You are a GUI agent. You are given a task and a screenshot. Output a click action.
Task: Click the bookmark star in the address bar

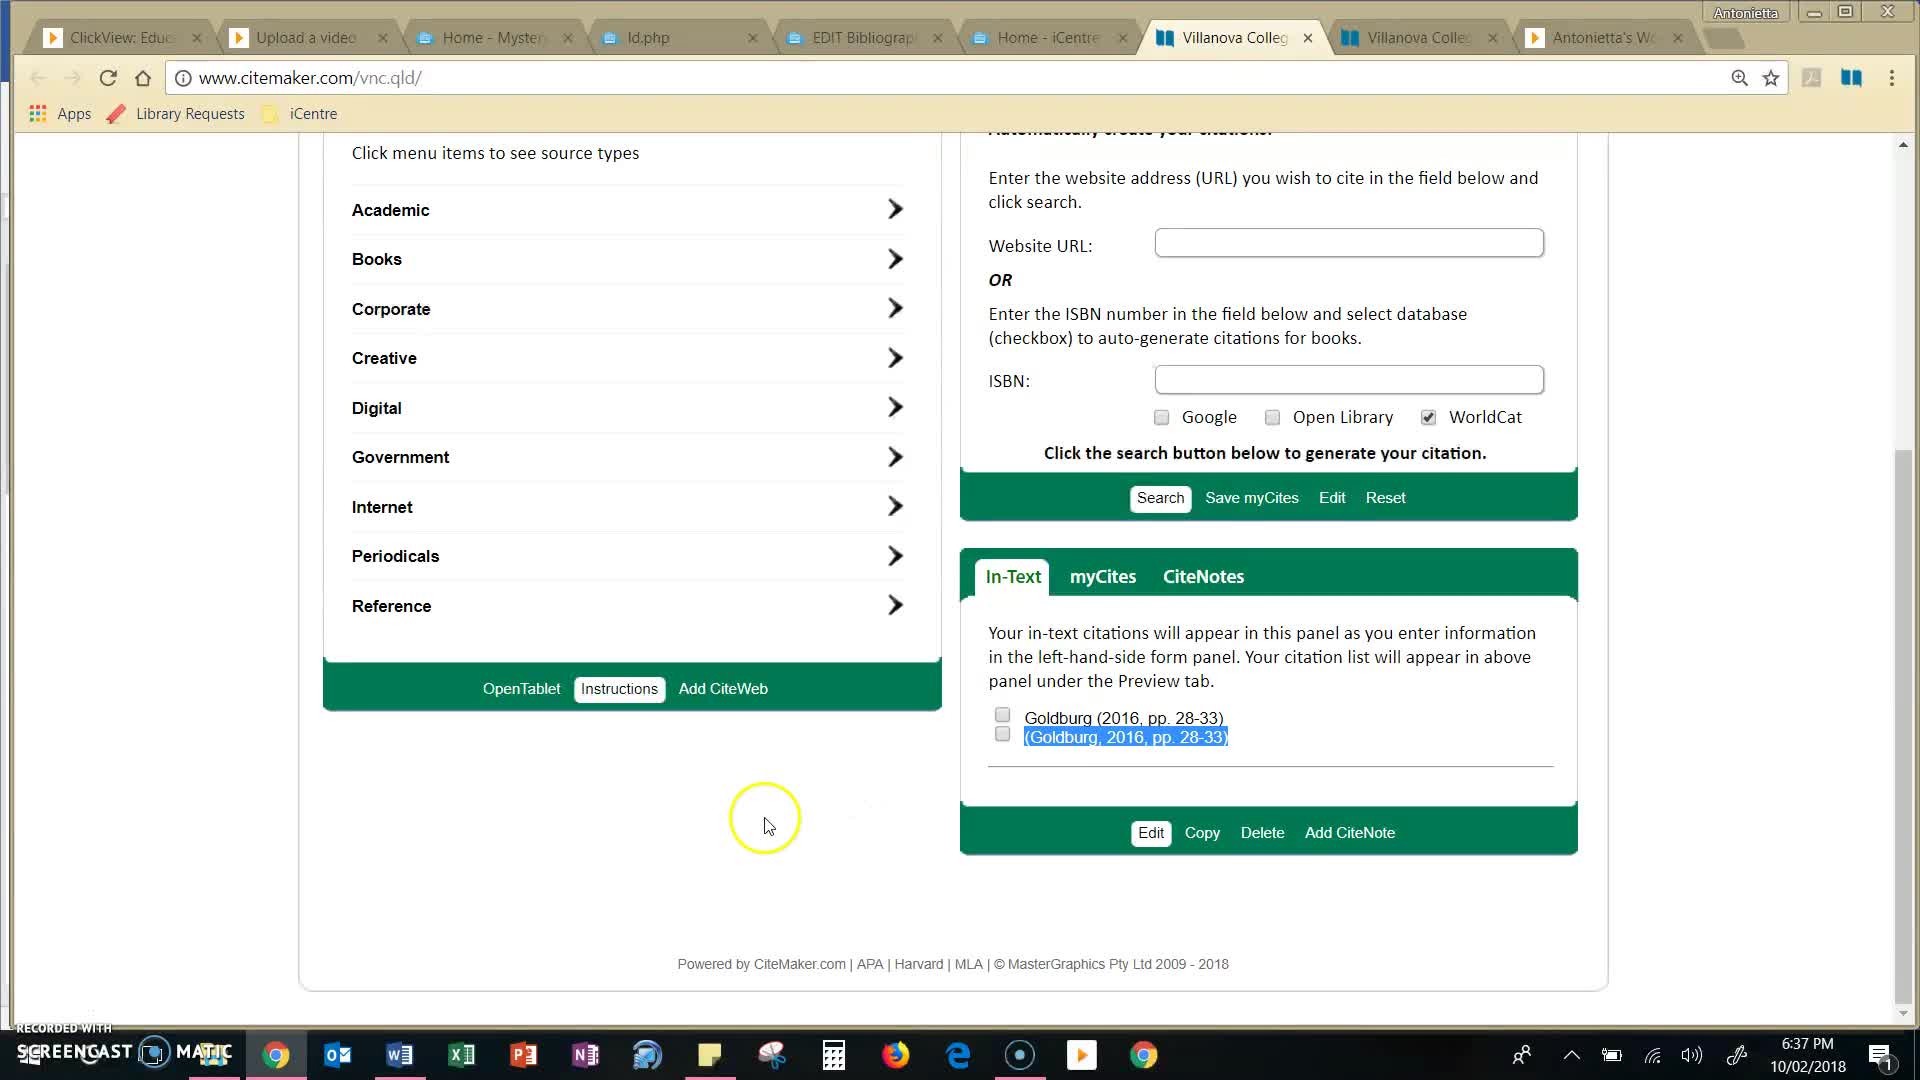(1771, 77)
